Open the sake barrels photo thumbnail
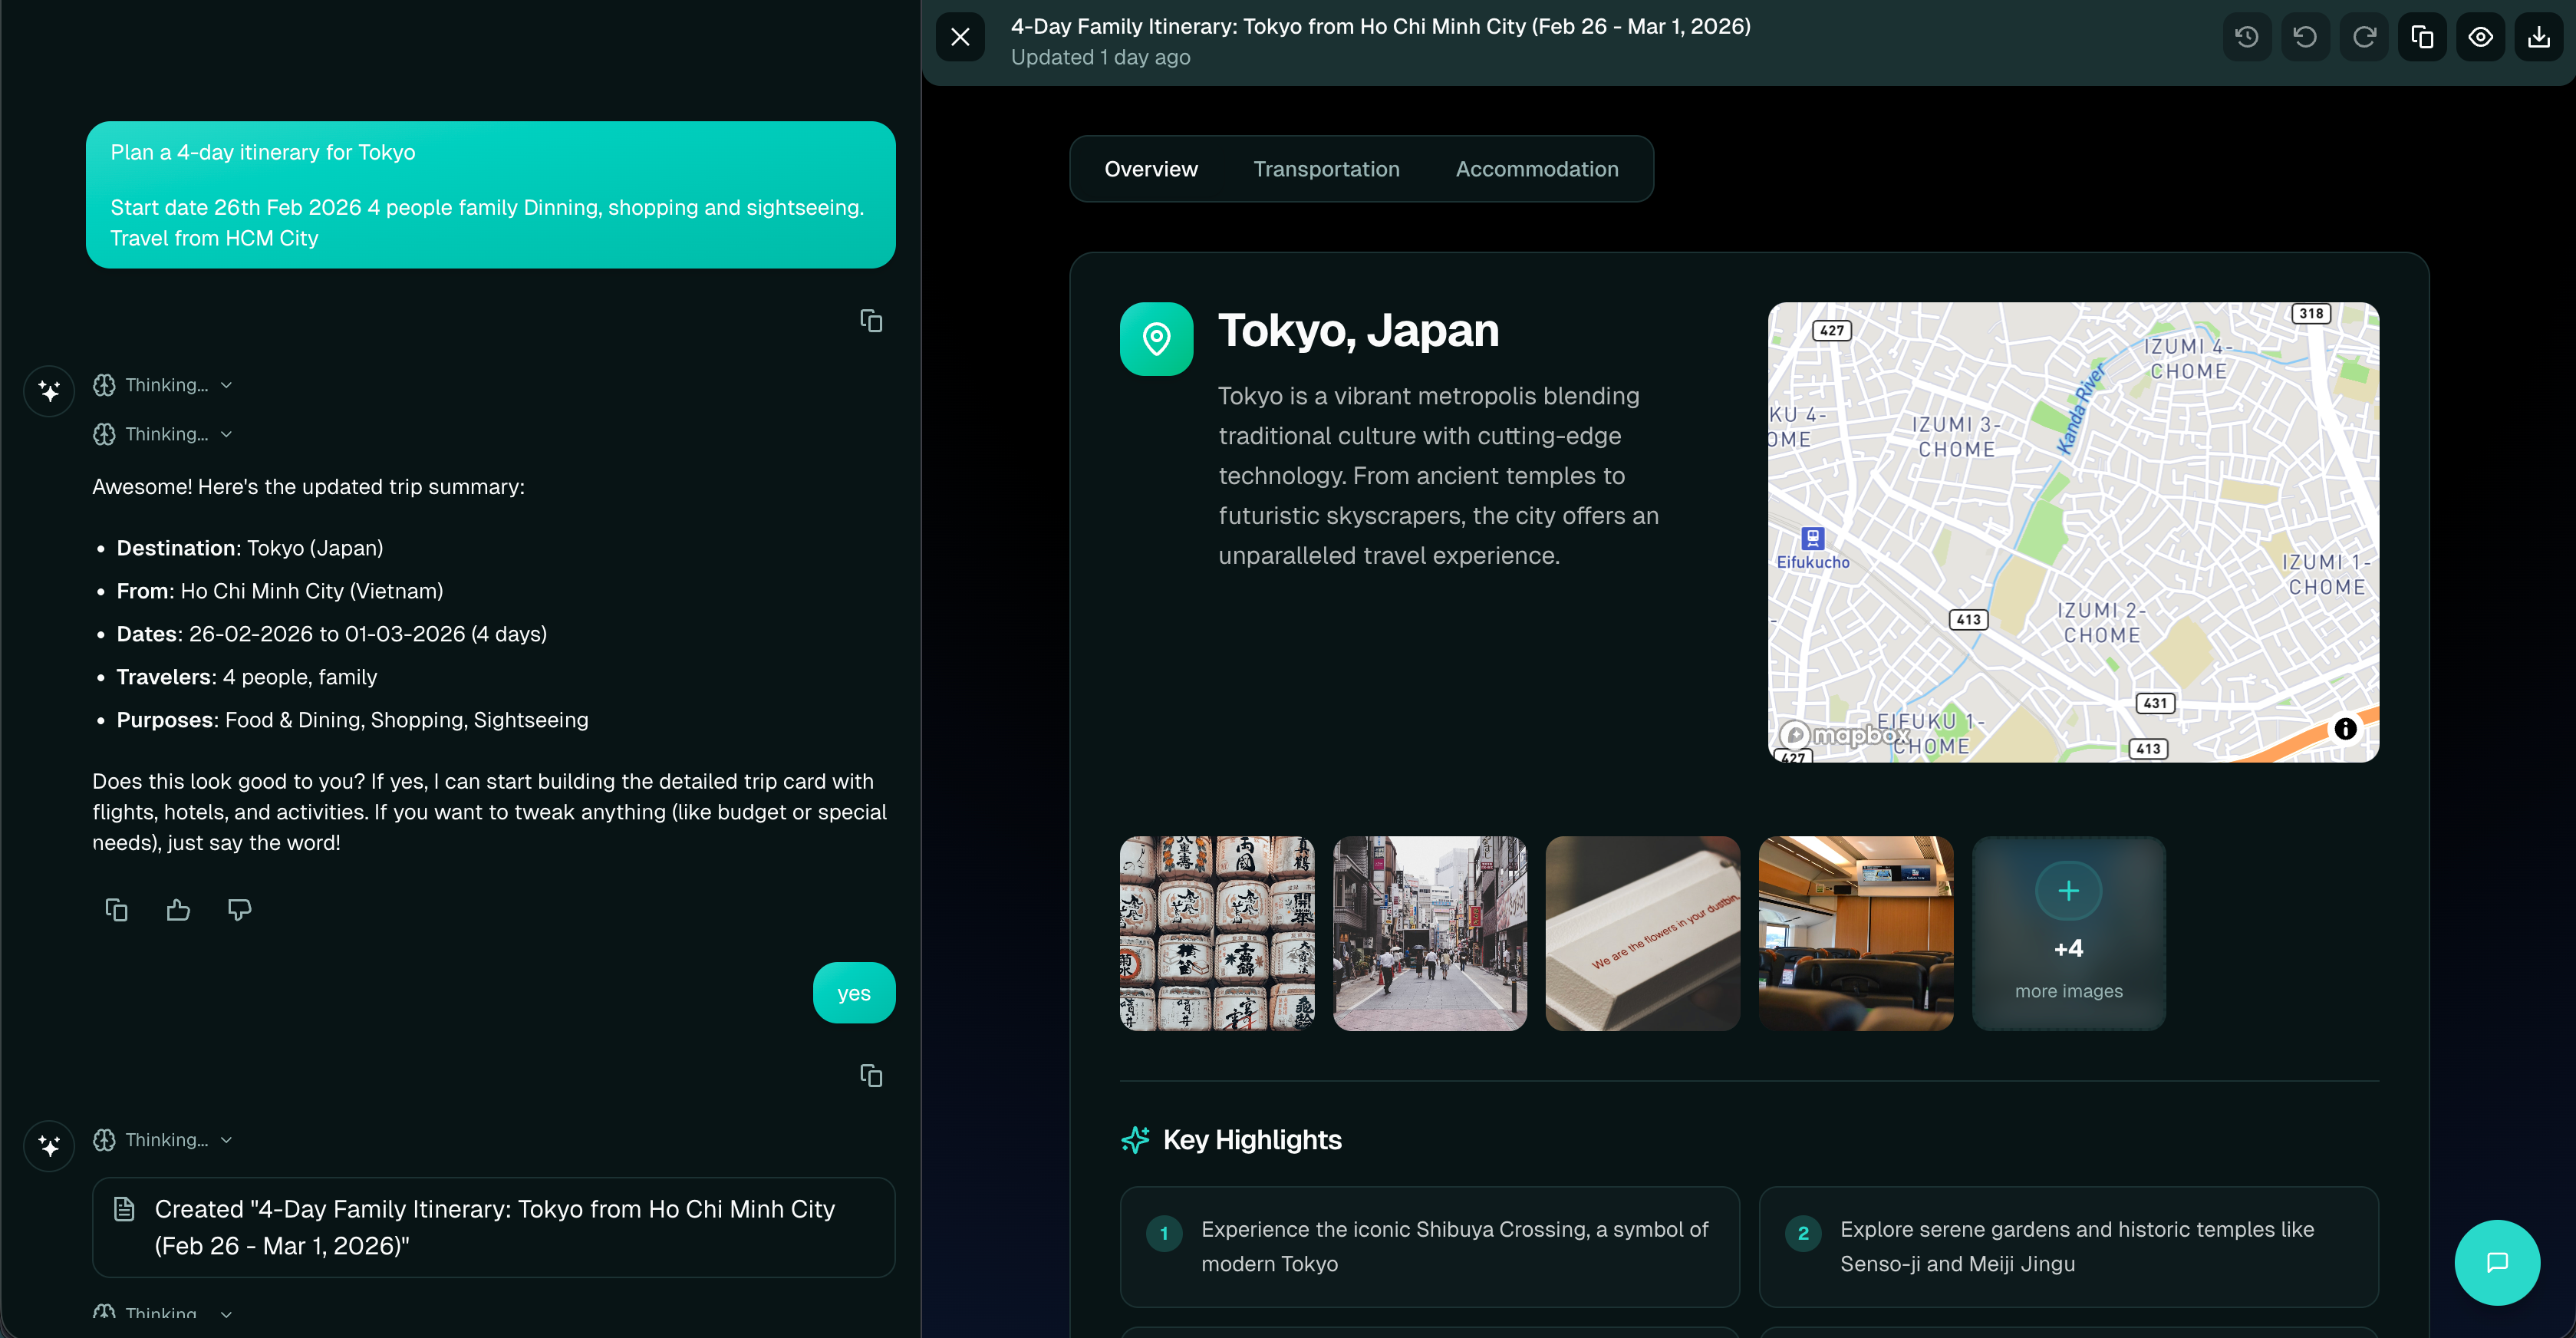The height and width of the screenshot is (1338, 2576). tap(1217, 933)
